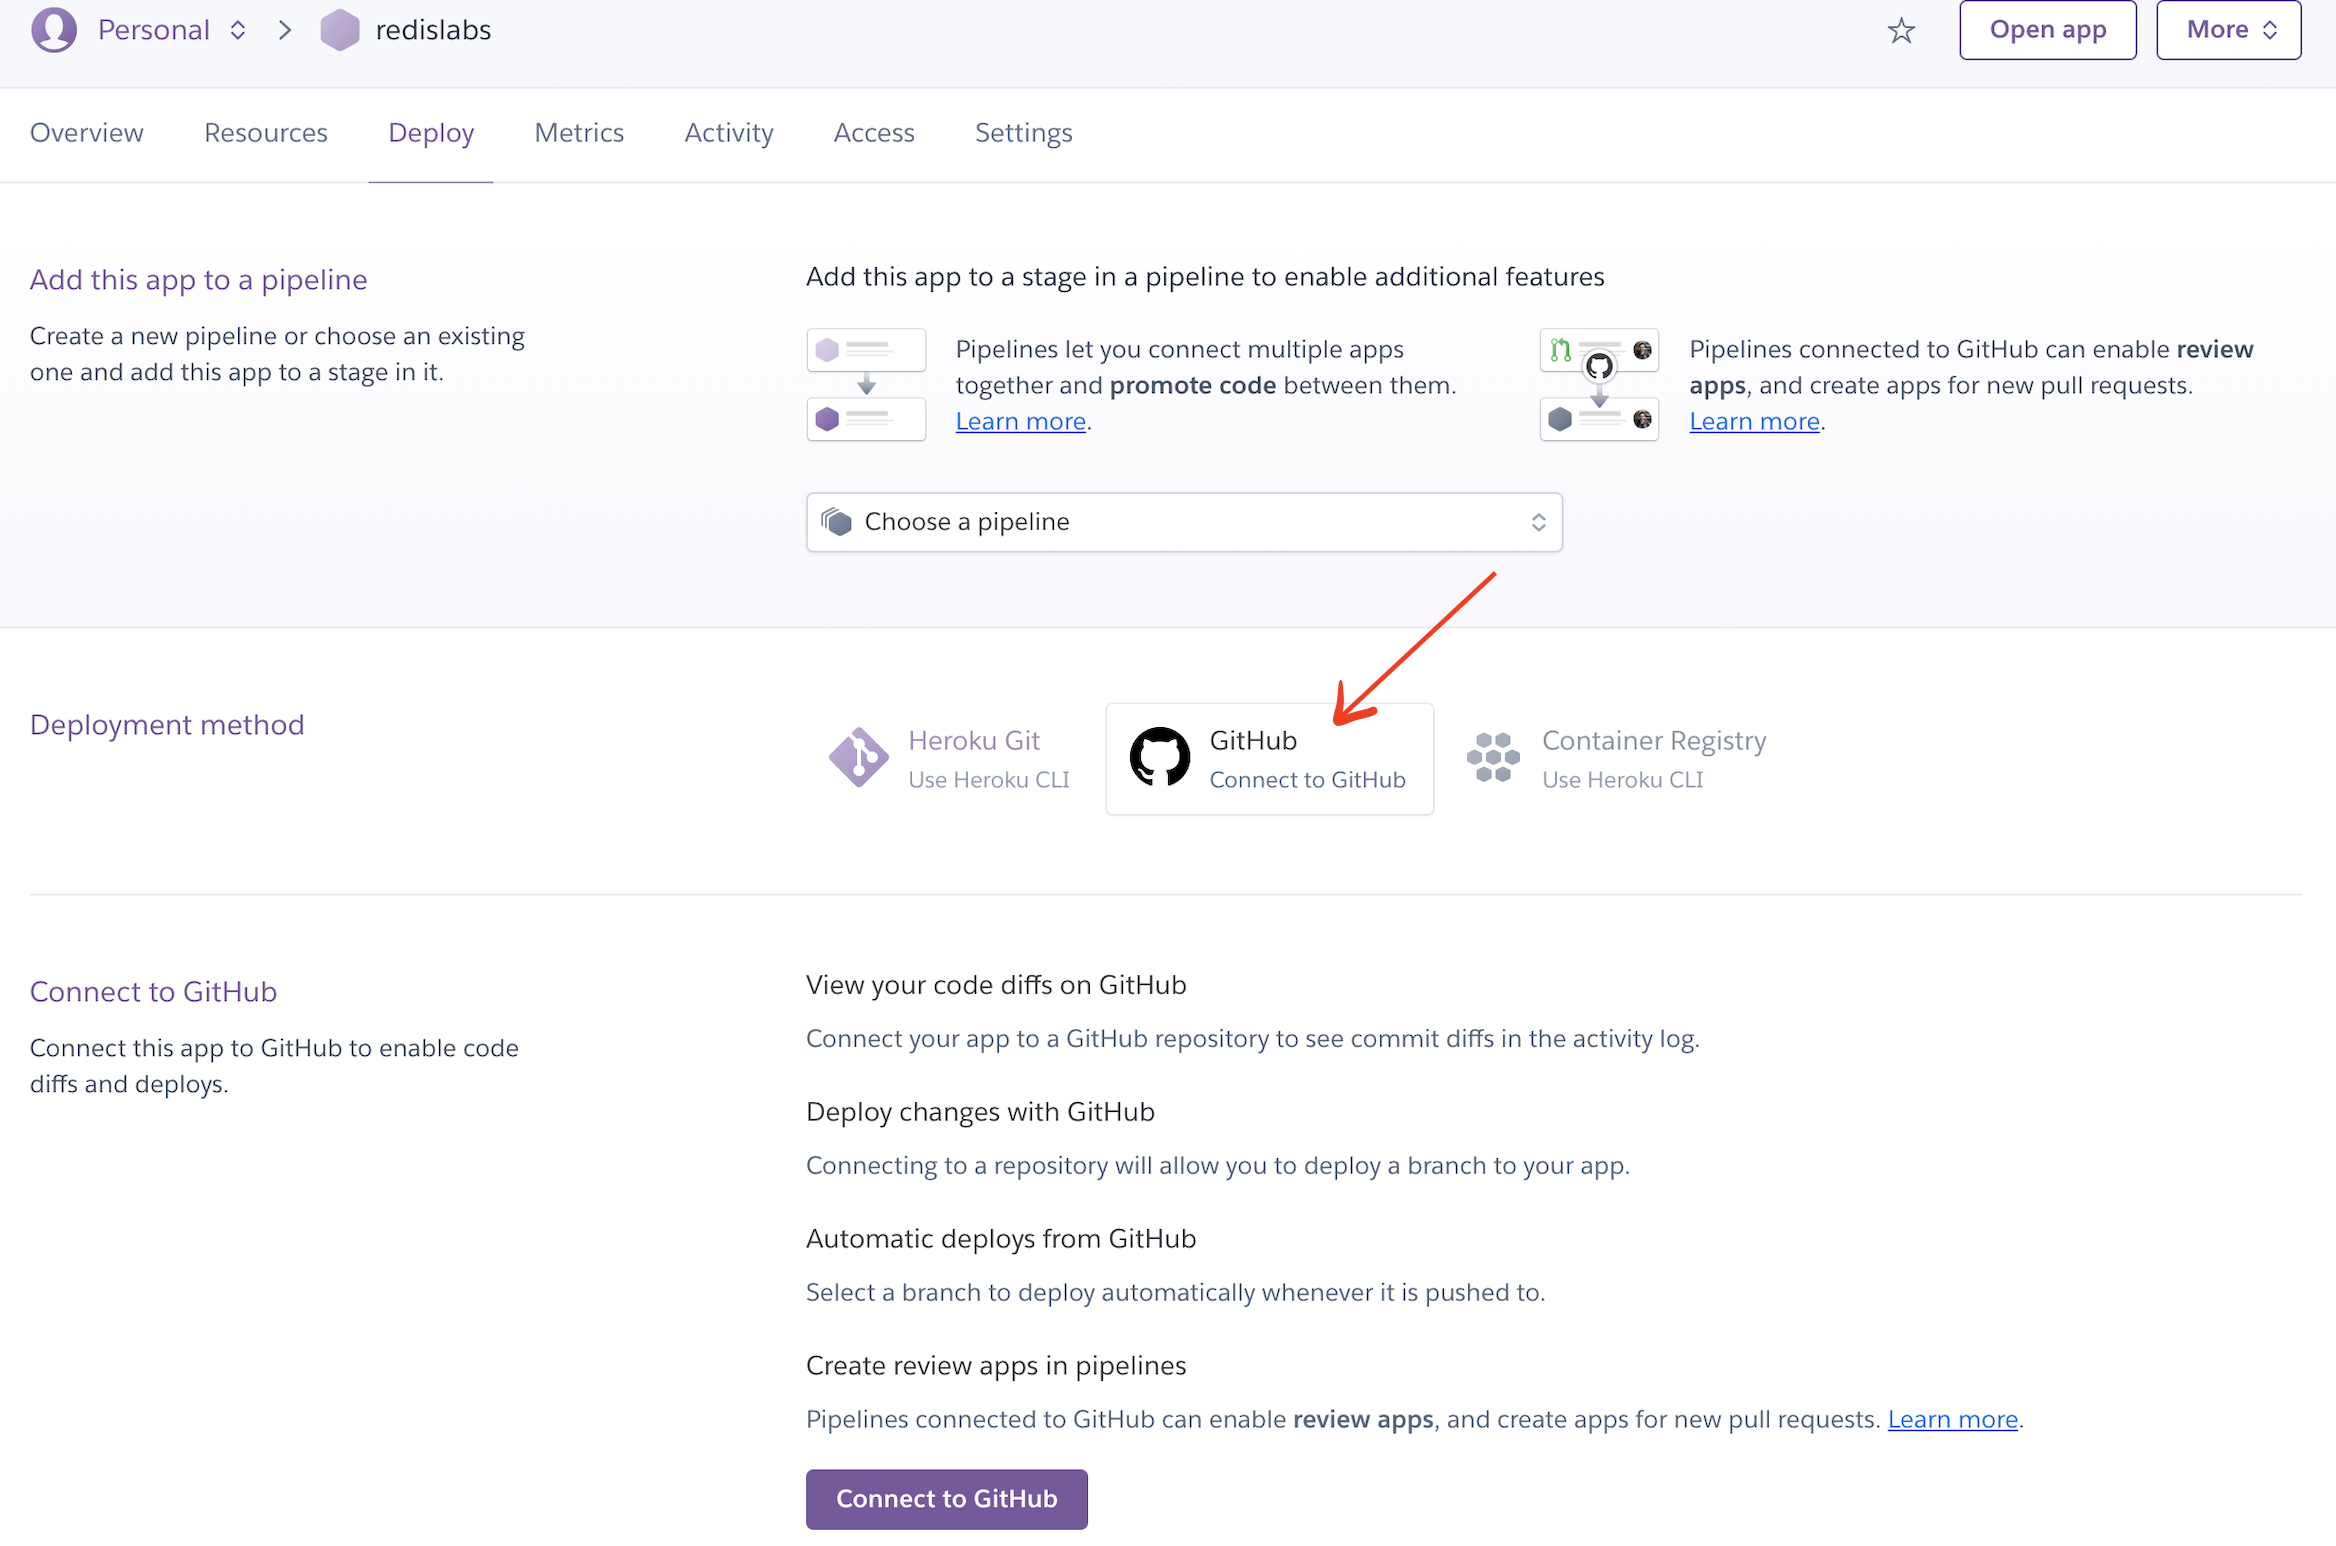Viewport: 2336px width, 1546px height.
Task: Click the purple Connect to GitHub button
Action: [947, 1498]
